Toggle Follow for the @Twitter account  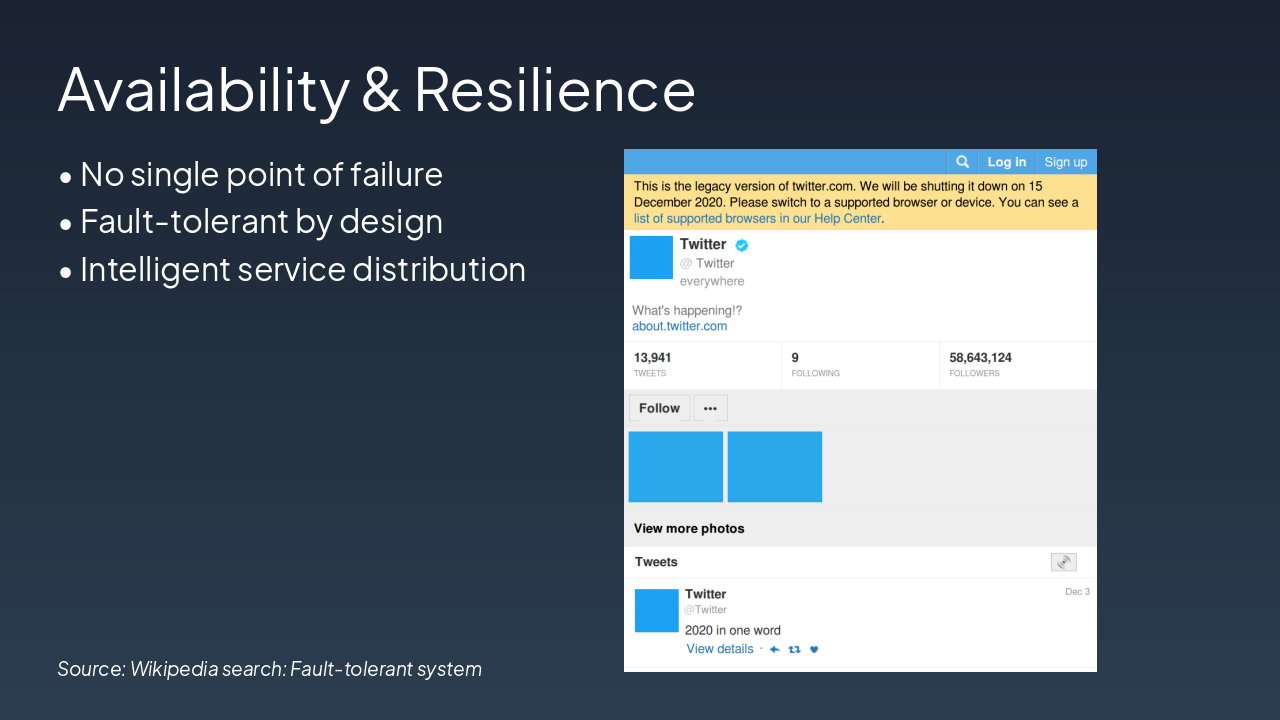pos(658,407)
